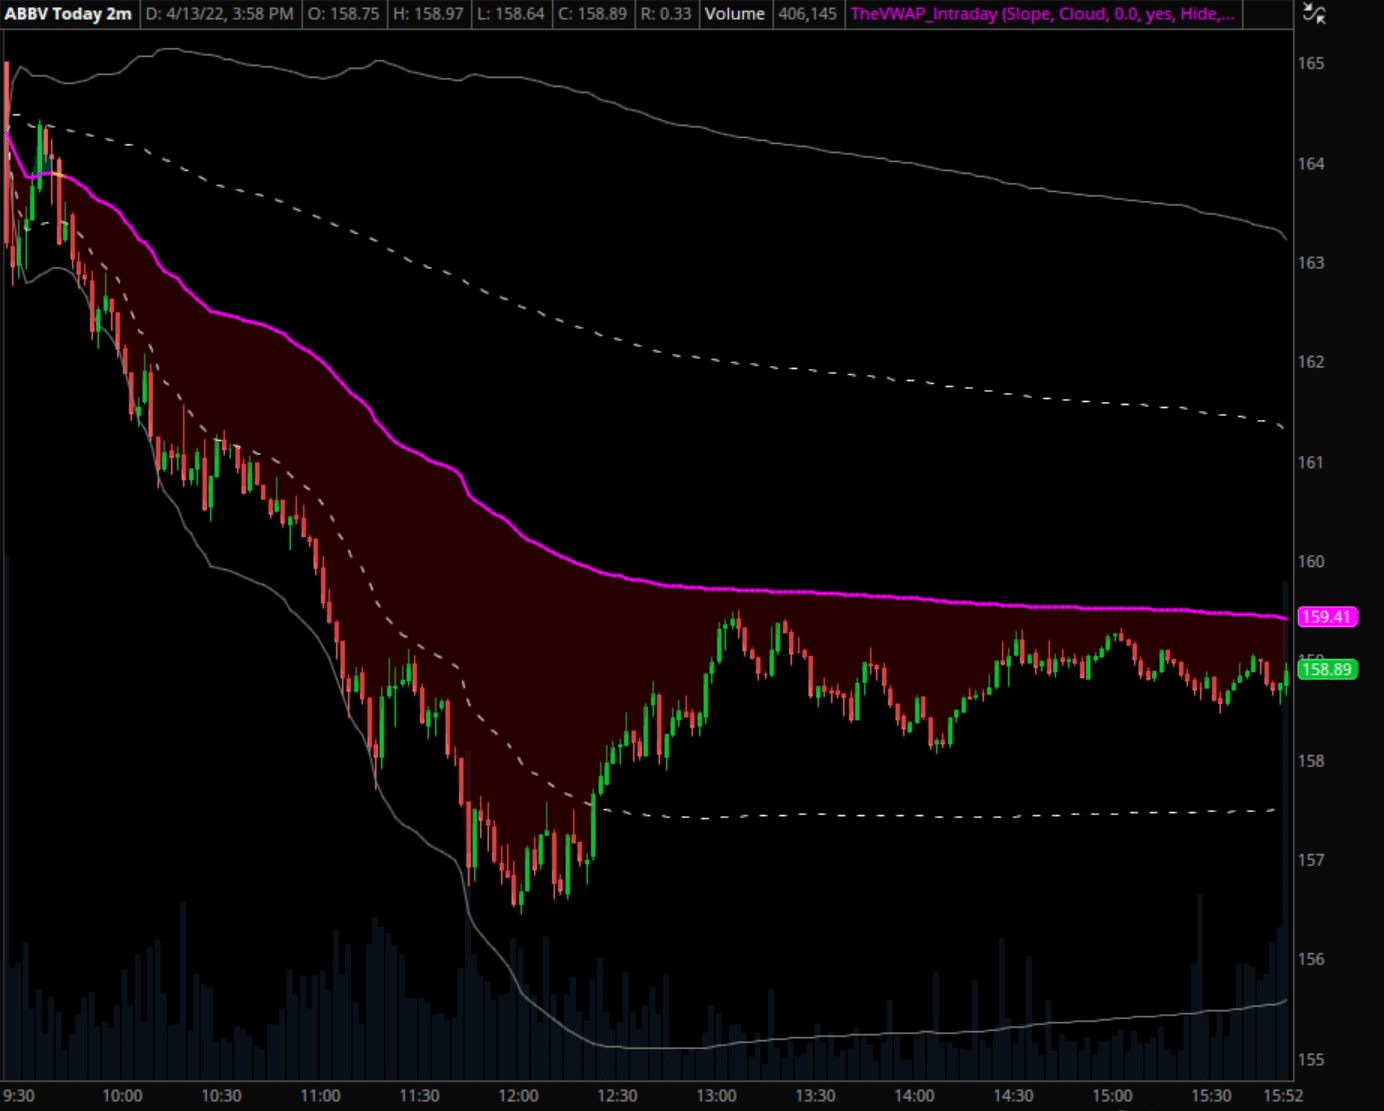Click the high price H: 158.97

tap(426, 14)
